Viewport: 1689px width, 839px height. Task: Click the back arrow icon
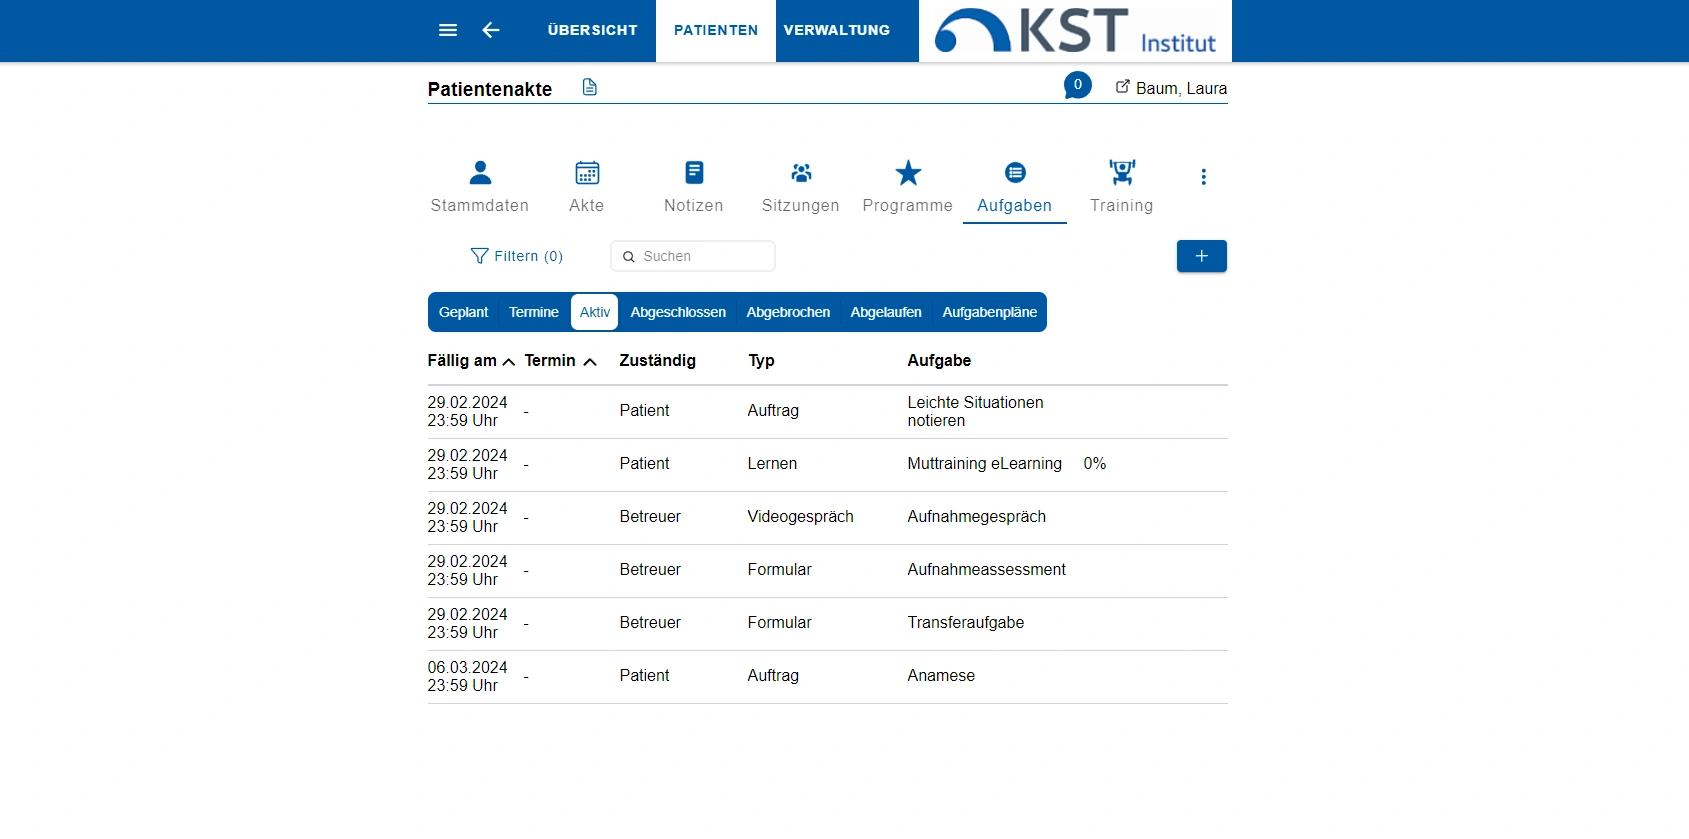click(x=491, y=30)
